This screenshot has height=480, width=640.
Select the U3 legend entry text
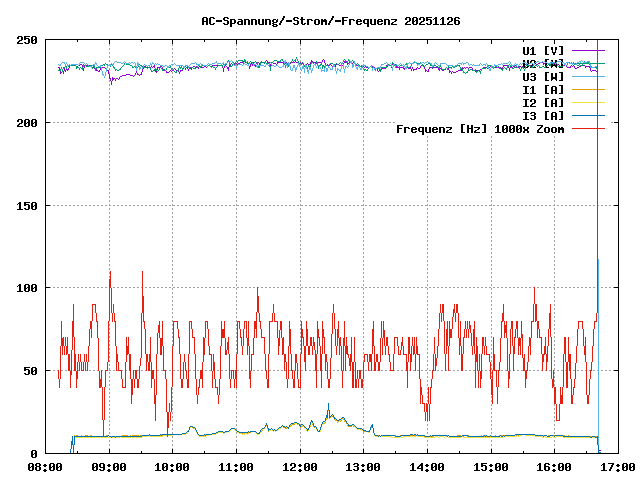point(543,76)
